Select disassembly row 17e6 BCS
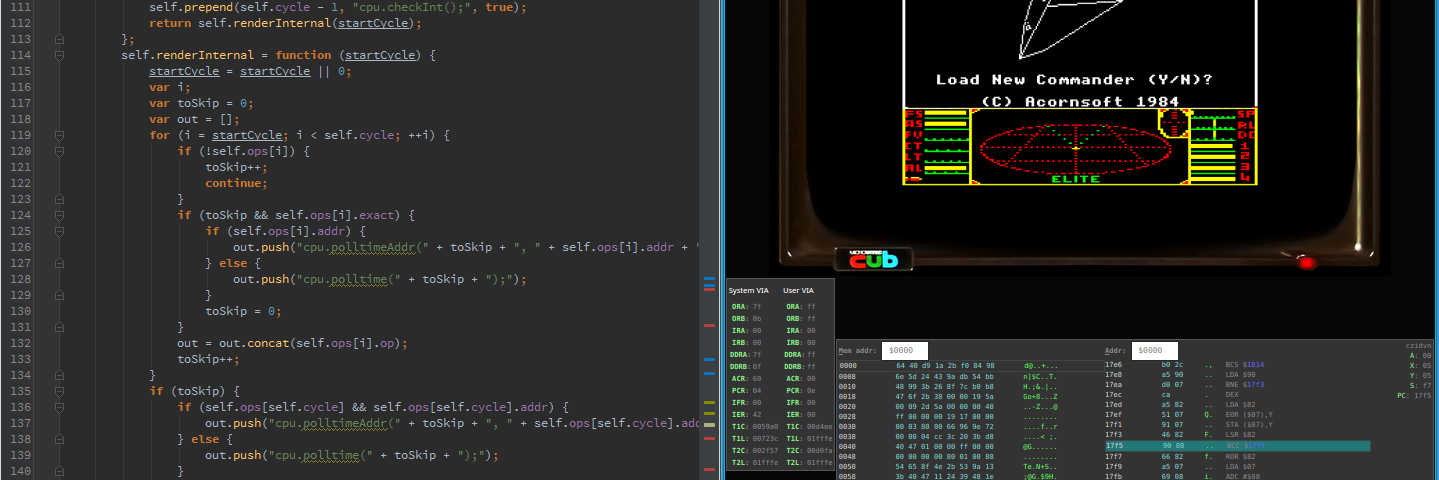 pos(1237,366)
